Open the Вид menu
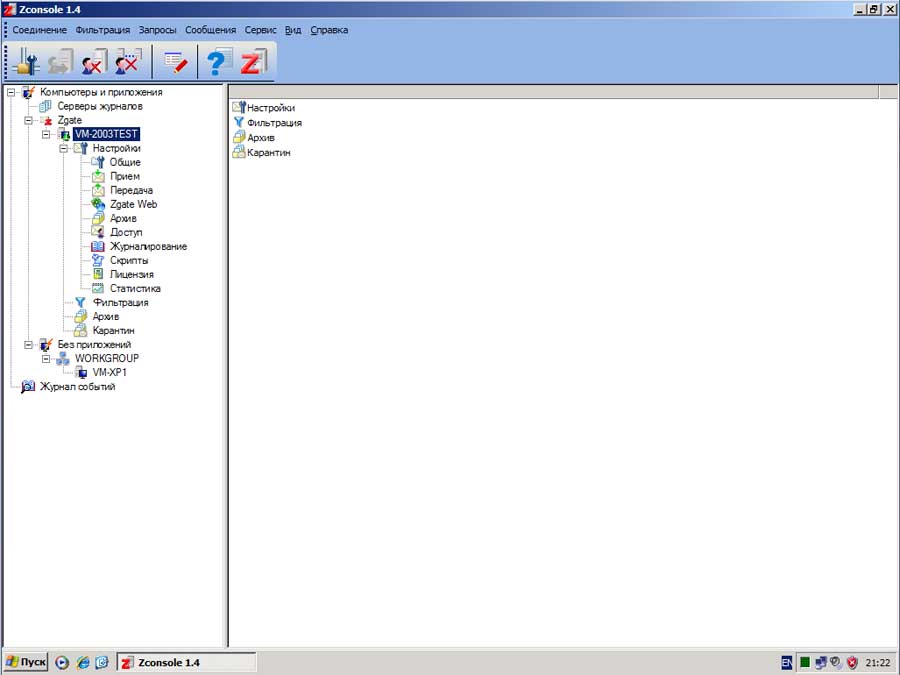900x675 pixels. pyautogui.click(x=293, y=30)
